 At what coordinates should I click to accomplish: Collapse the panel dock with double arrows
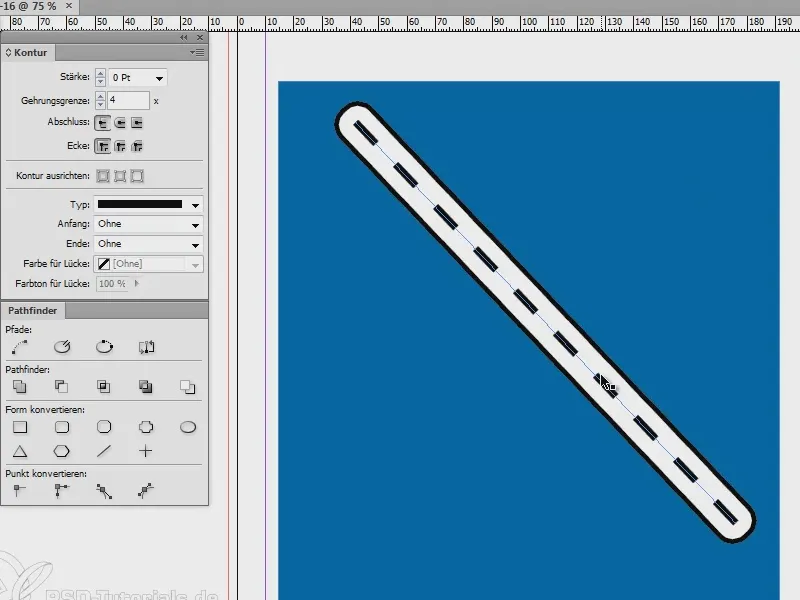point(184,38)
